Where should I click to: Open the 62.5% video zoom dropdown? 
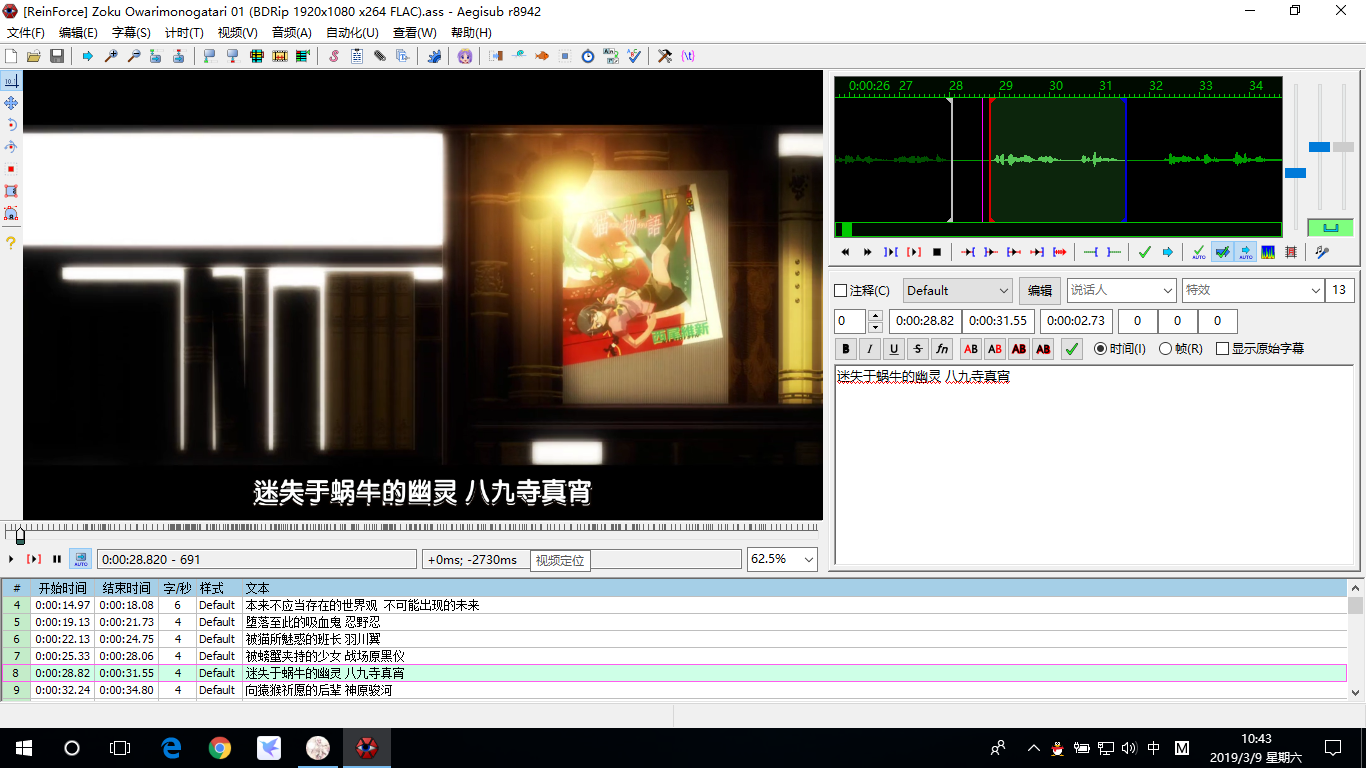(x=782, y=559)
